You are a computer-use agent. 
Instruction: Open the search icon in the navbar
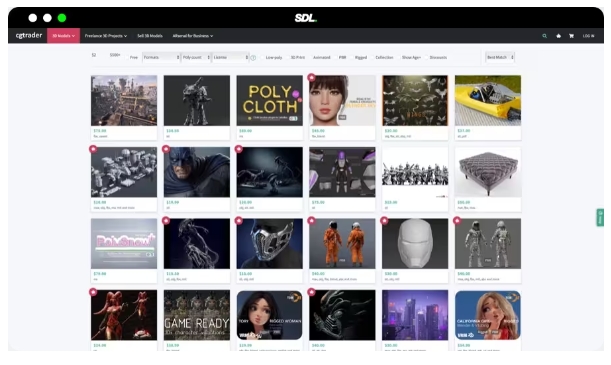(x=544, y=36)
